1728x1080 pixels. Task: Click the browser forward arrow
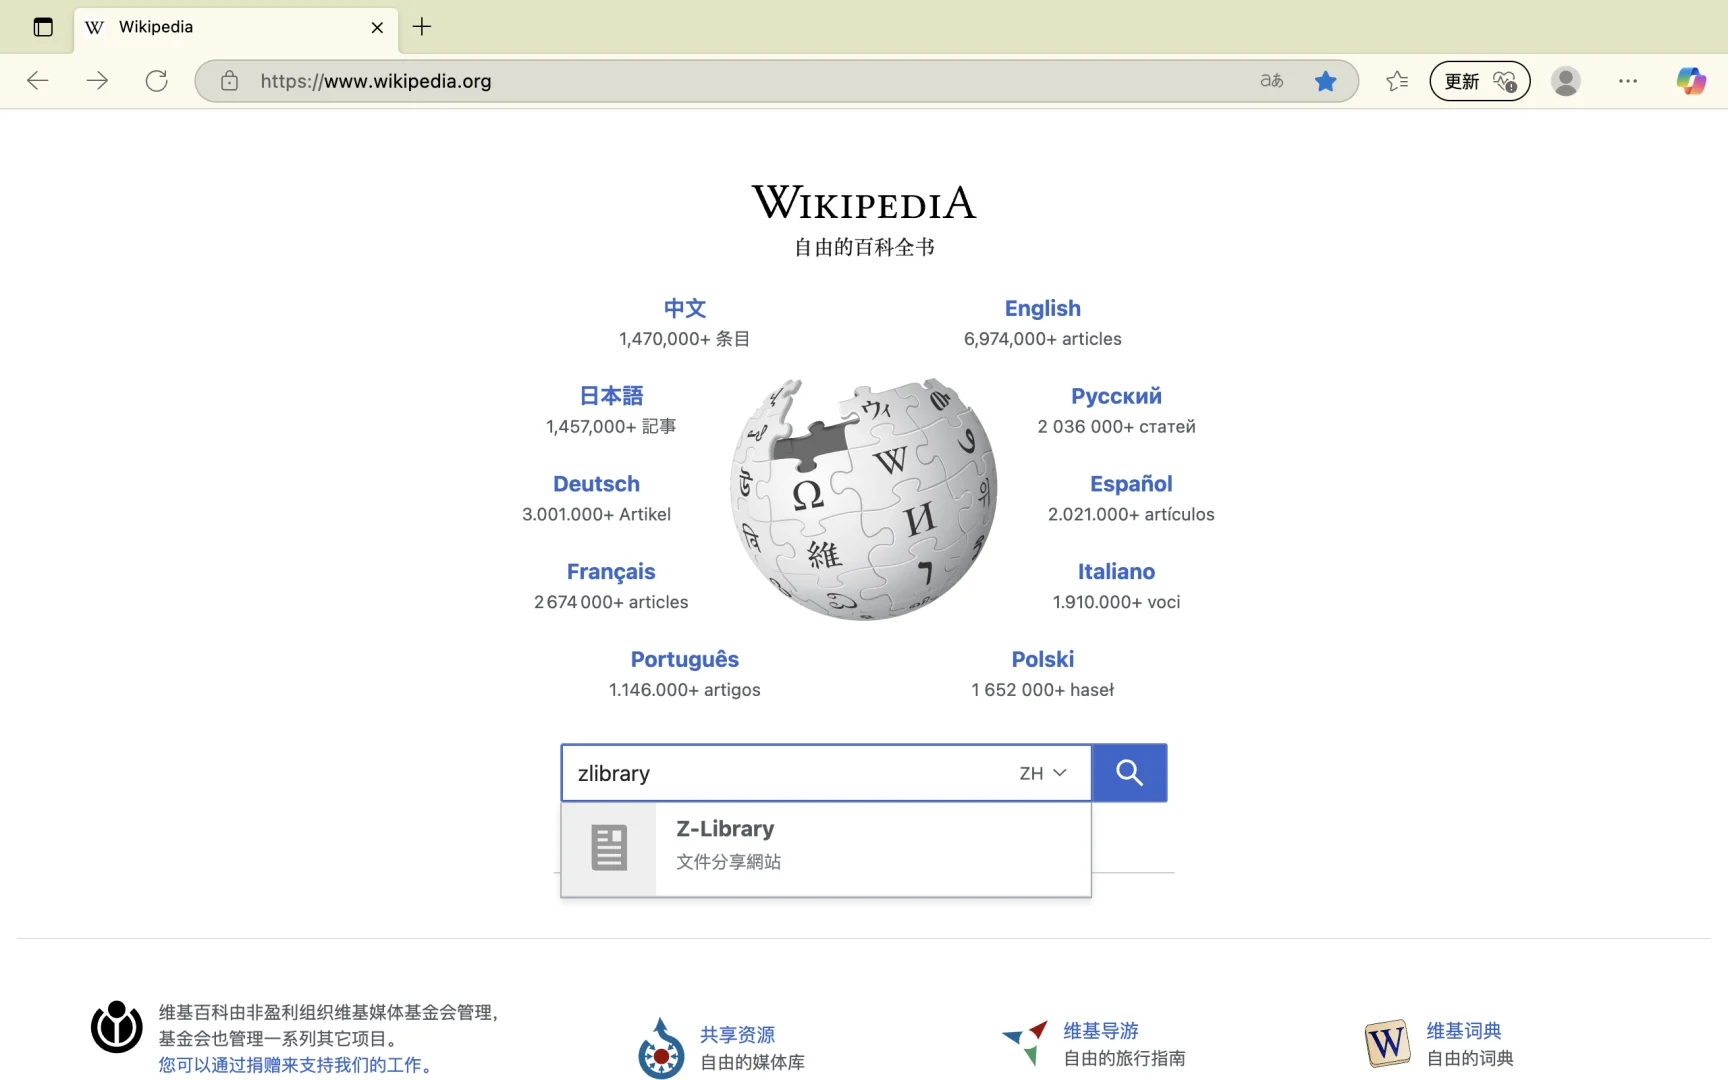click(97, 81)
